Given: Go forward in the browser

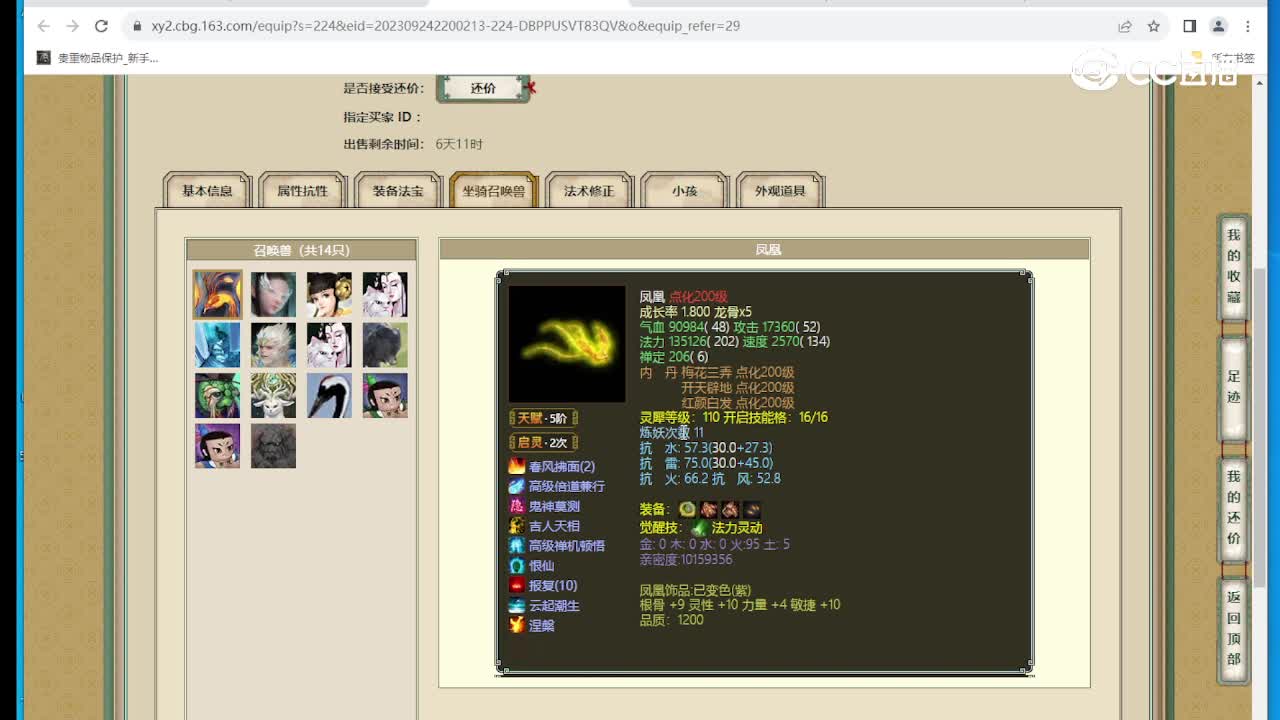Looking at the screenshot, I should click(x=72, y=26).
